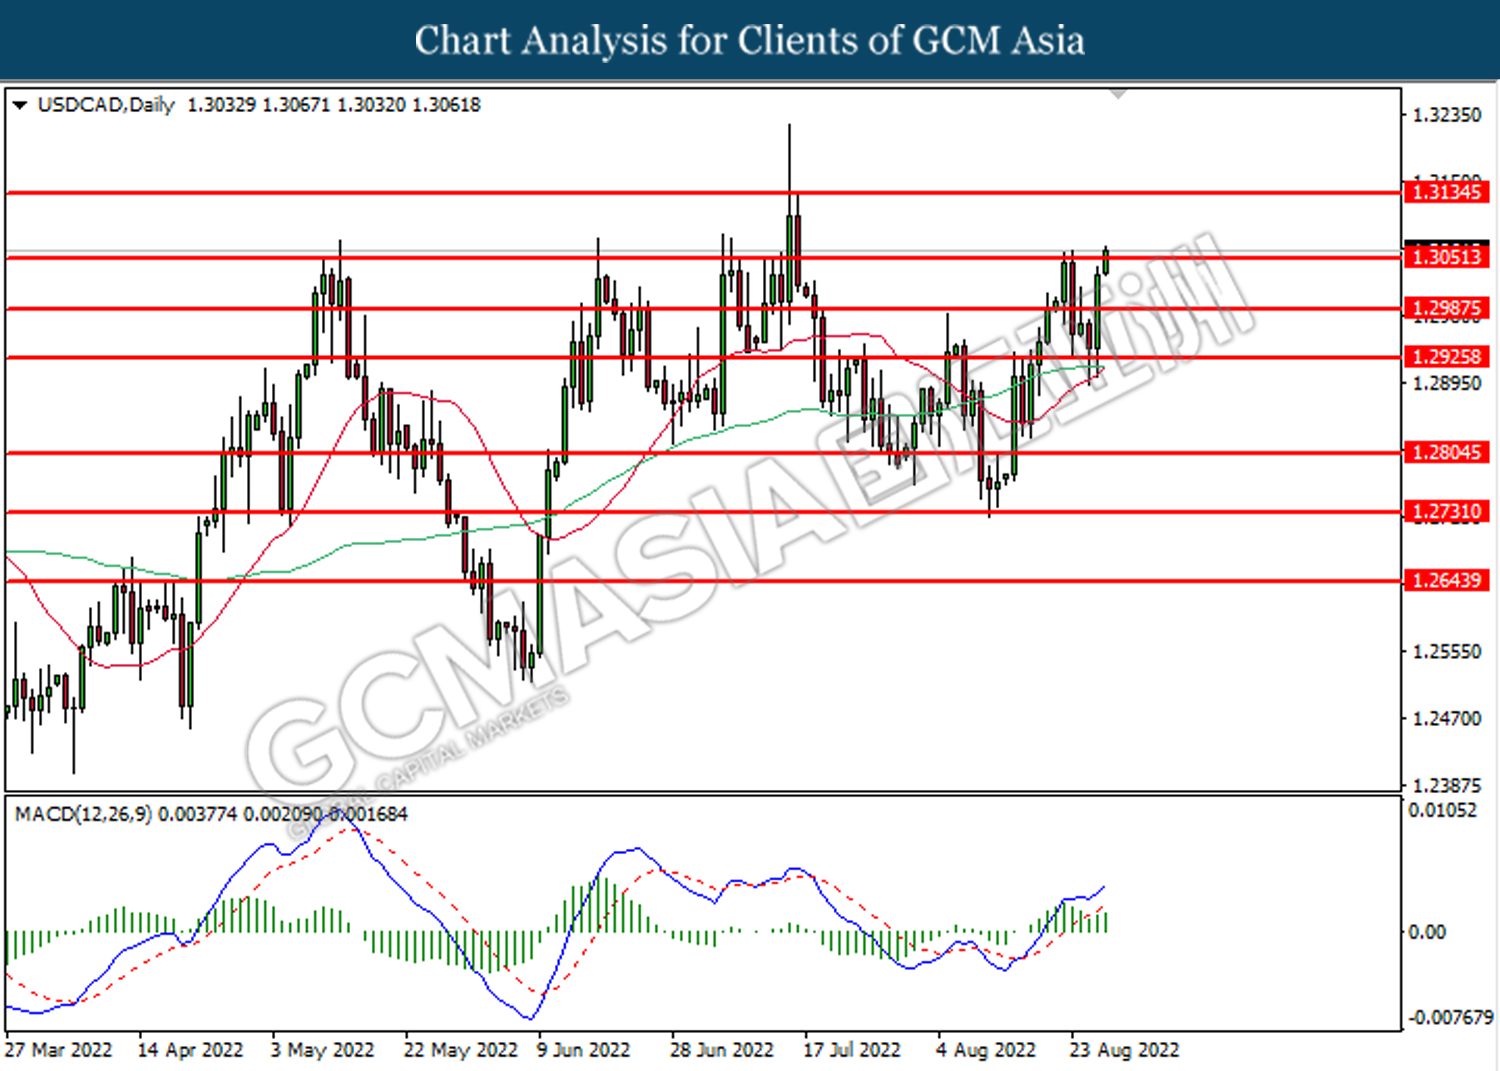This screenshot has height=1071, width=1500.
Task: Select the 4 Aug 2022 date label
Action: pos(986,1050)
